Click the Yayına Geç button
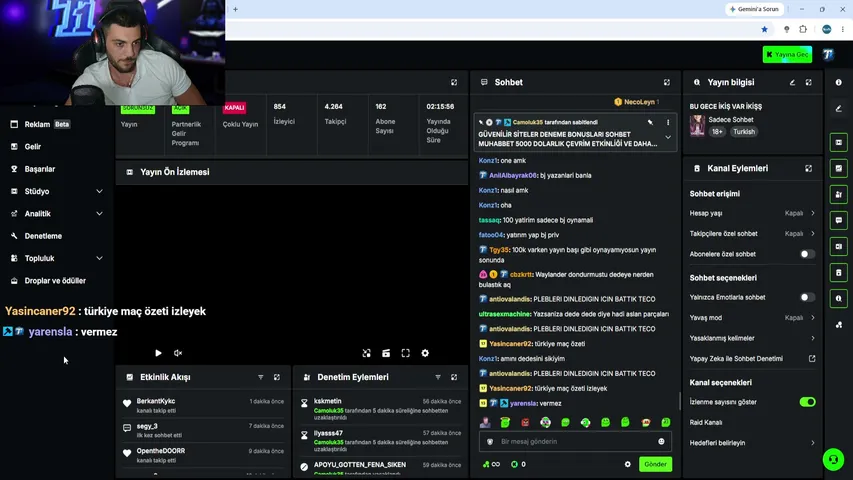853x480 pixels. pos(787,54)
